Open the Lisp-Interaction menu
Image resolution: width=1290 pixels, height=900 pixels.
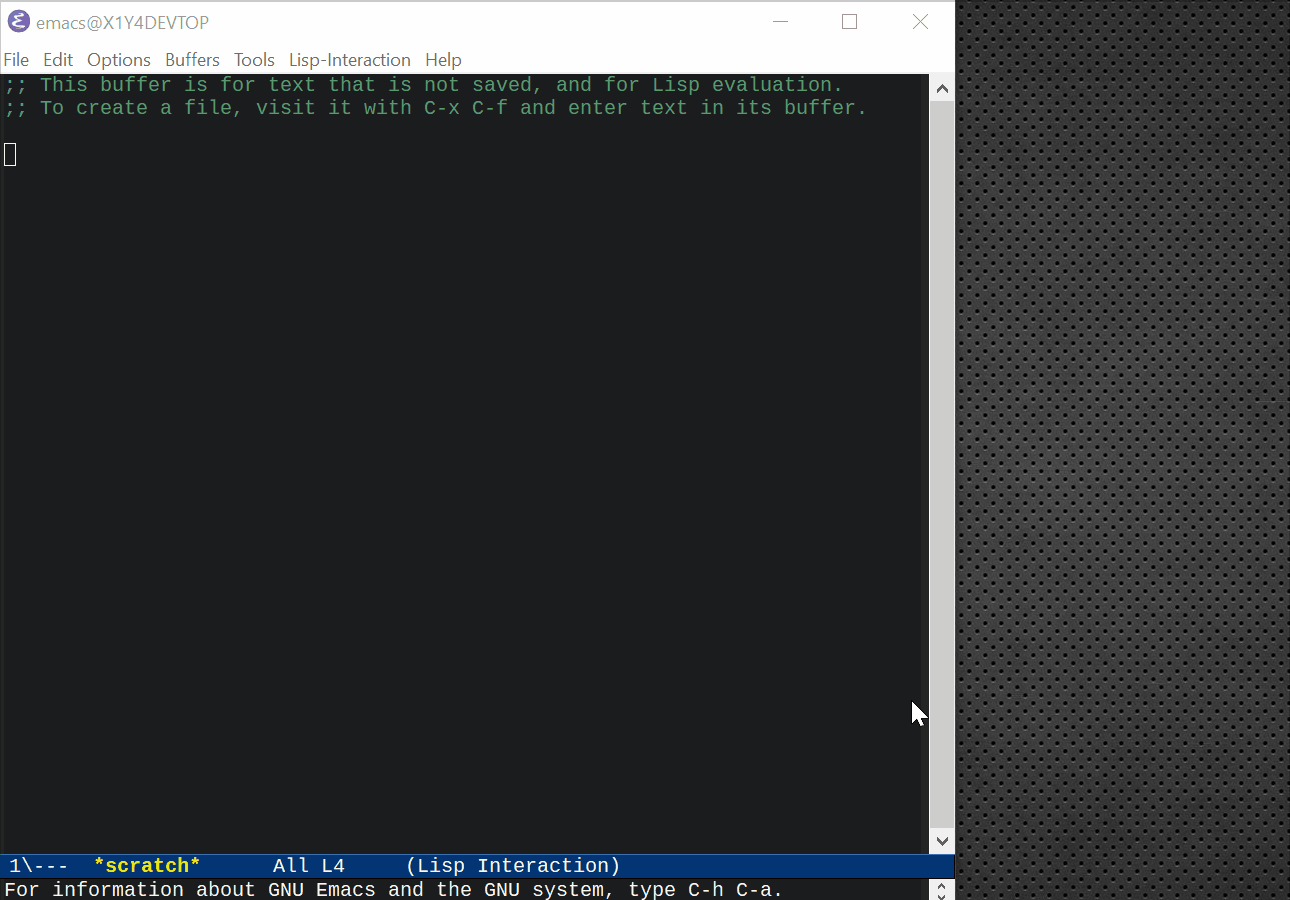tap(350, 60)
